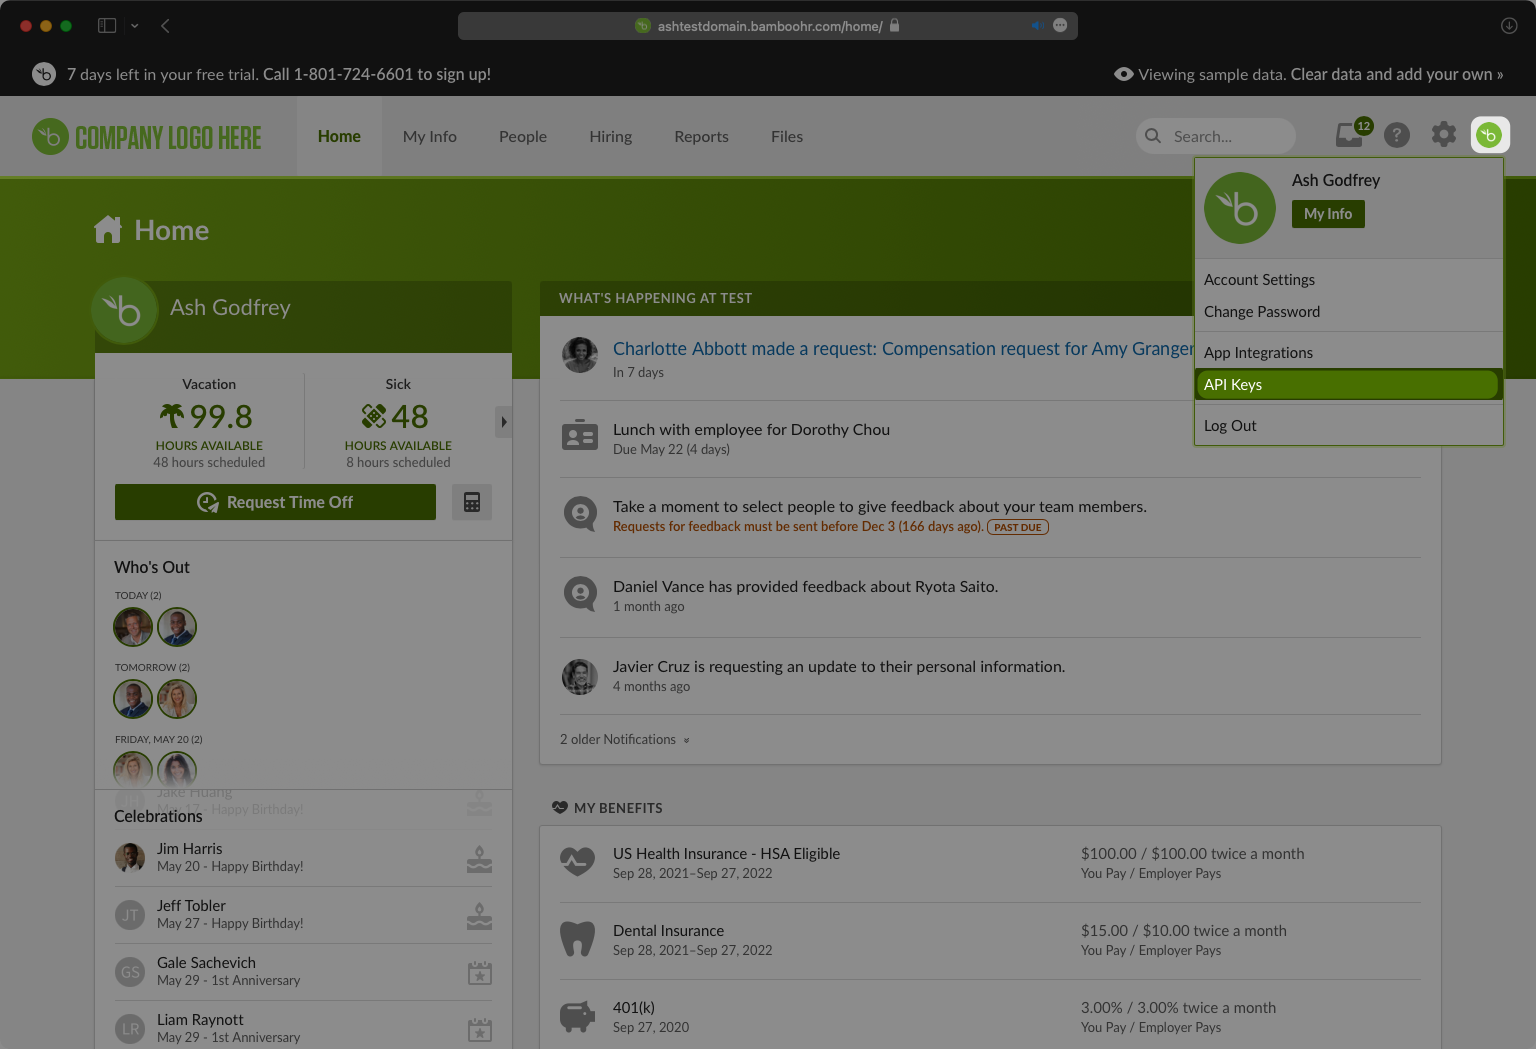Click the green My Info button

click(x=1327, y=214)
